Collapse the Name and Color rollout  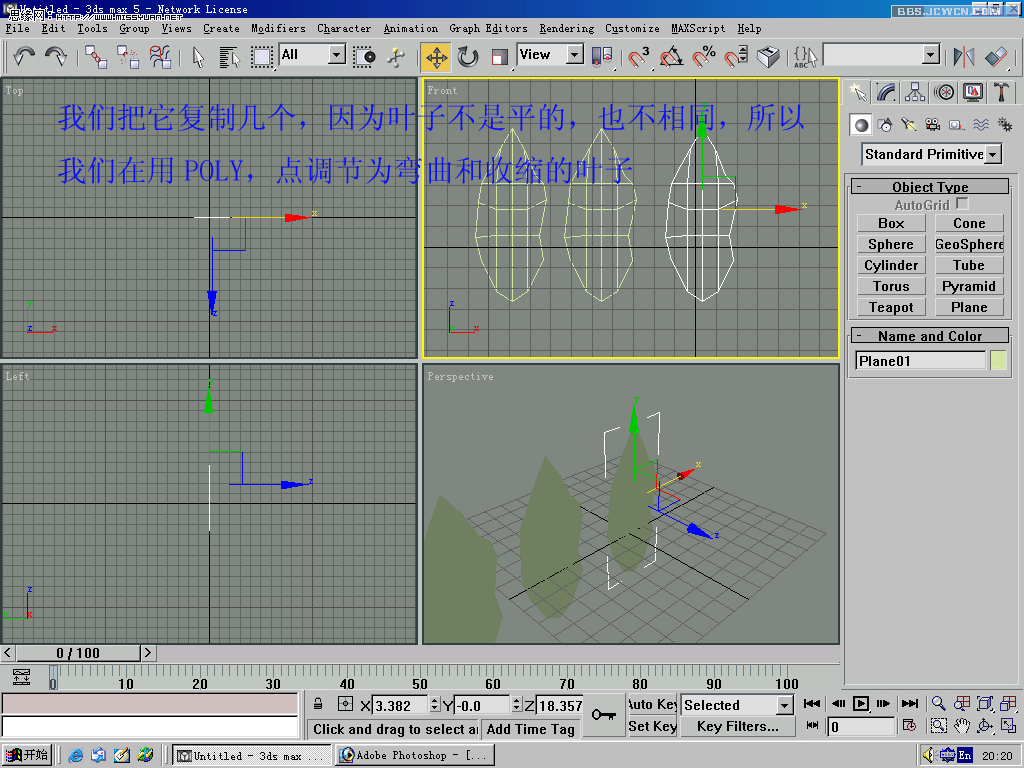(x=930, y=336)
